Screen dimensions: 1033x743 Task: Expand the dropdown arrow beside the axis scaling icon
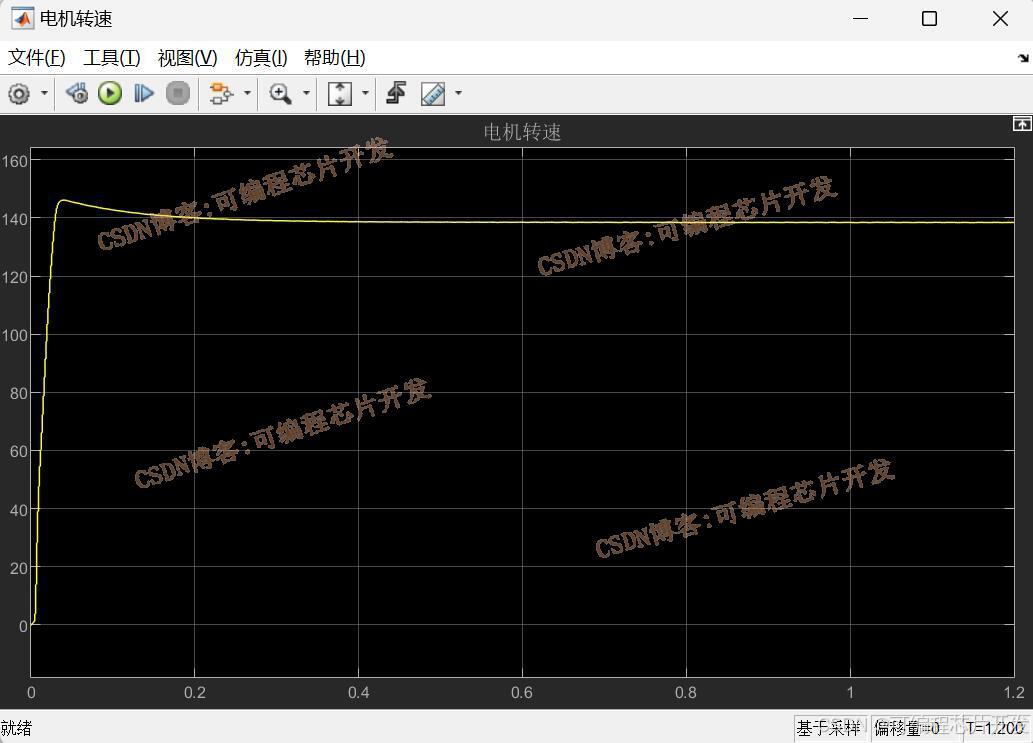(365, 94)
